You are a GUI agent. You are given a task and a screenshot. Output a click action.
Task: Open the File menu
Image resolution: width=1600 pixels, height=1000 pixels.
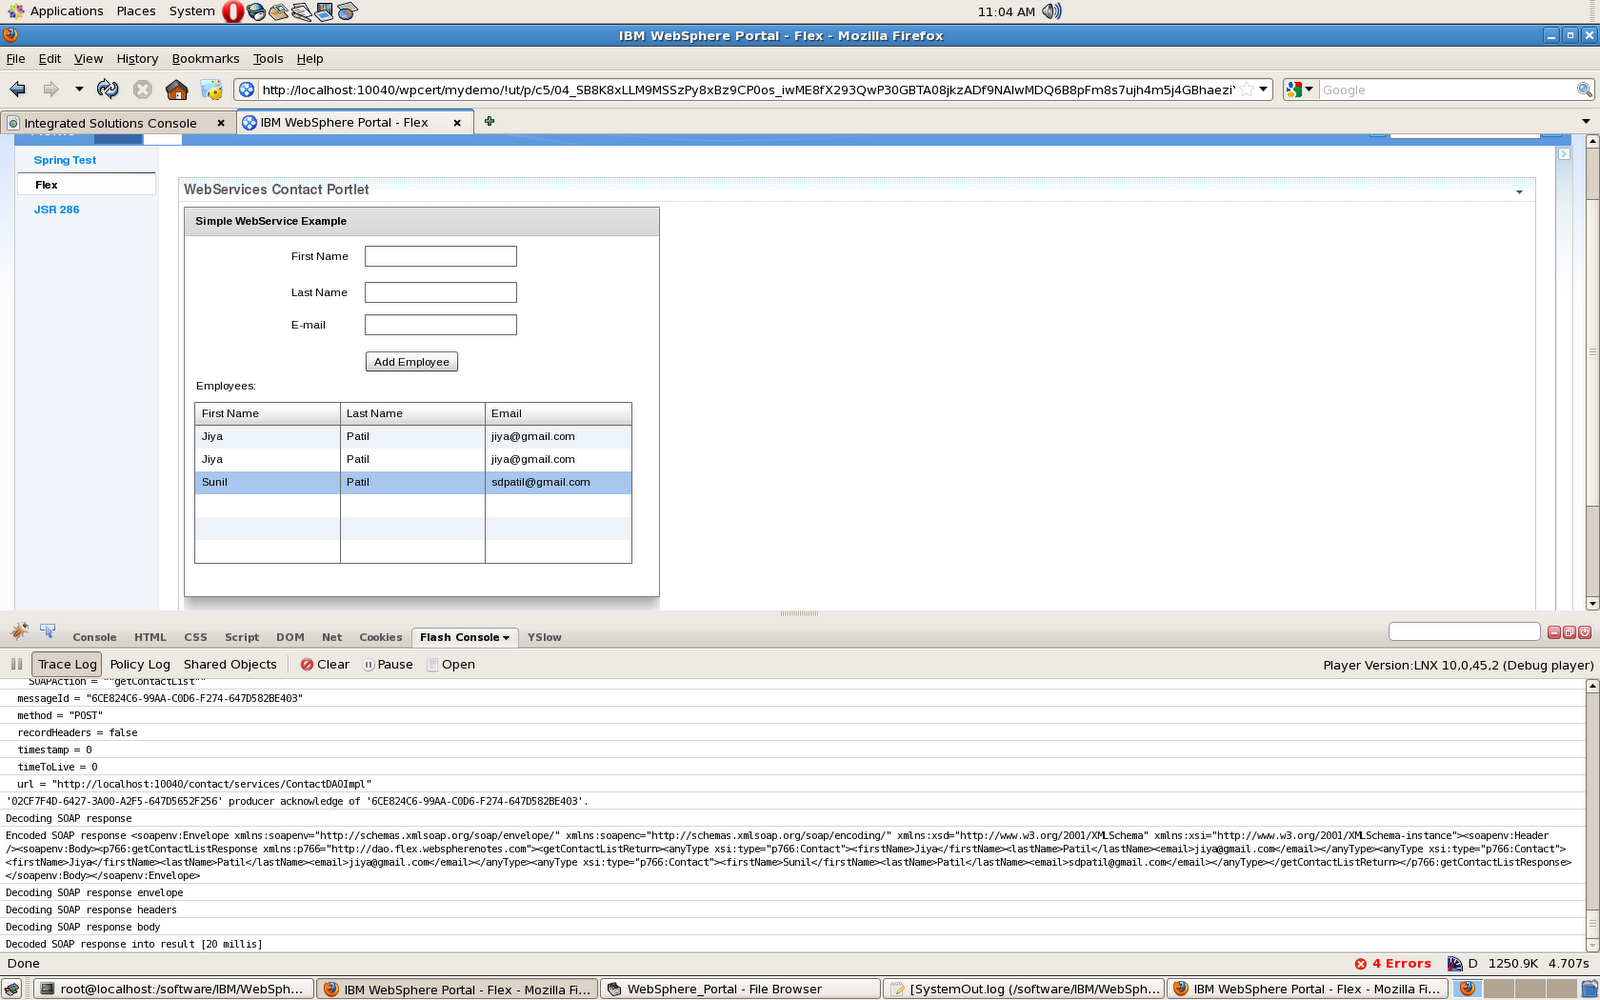click(x=15, y=58)
